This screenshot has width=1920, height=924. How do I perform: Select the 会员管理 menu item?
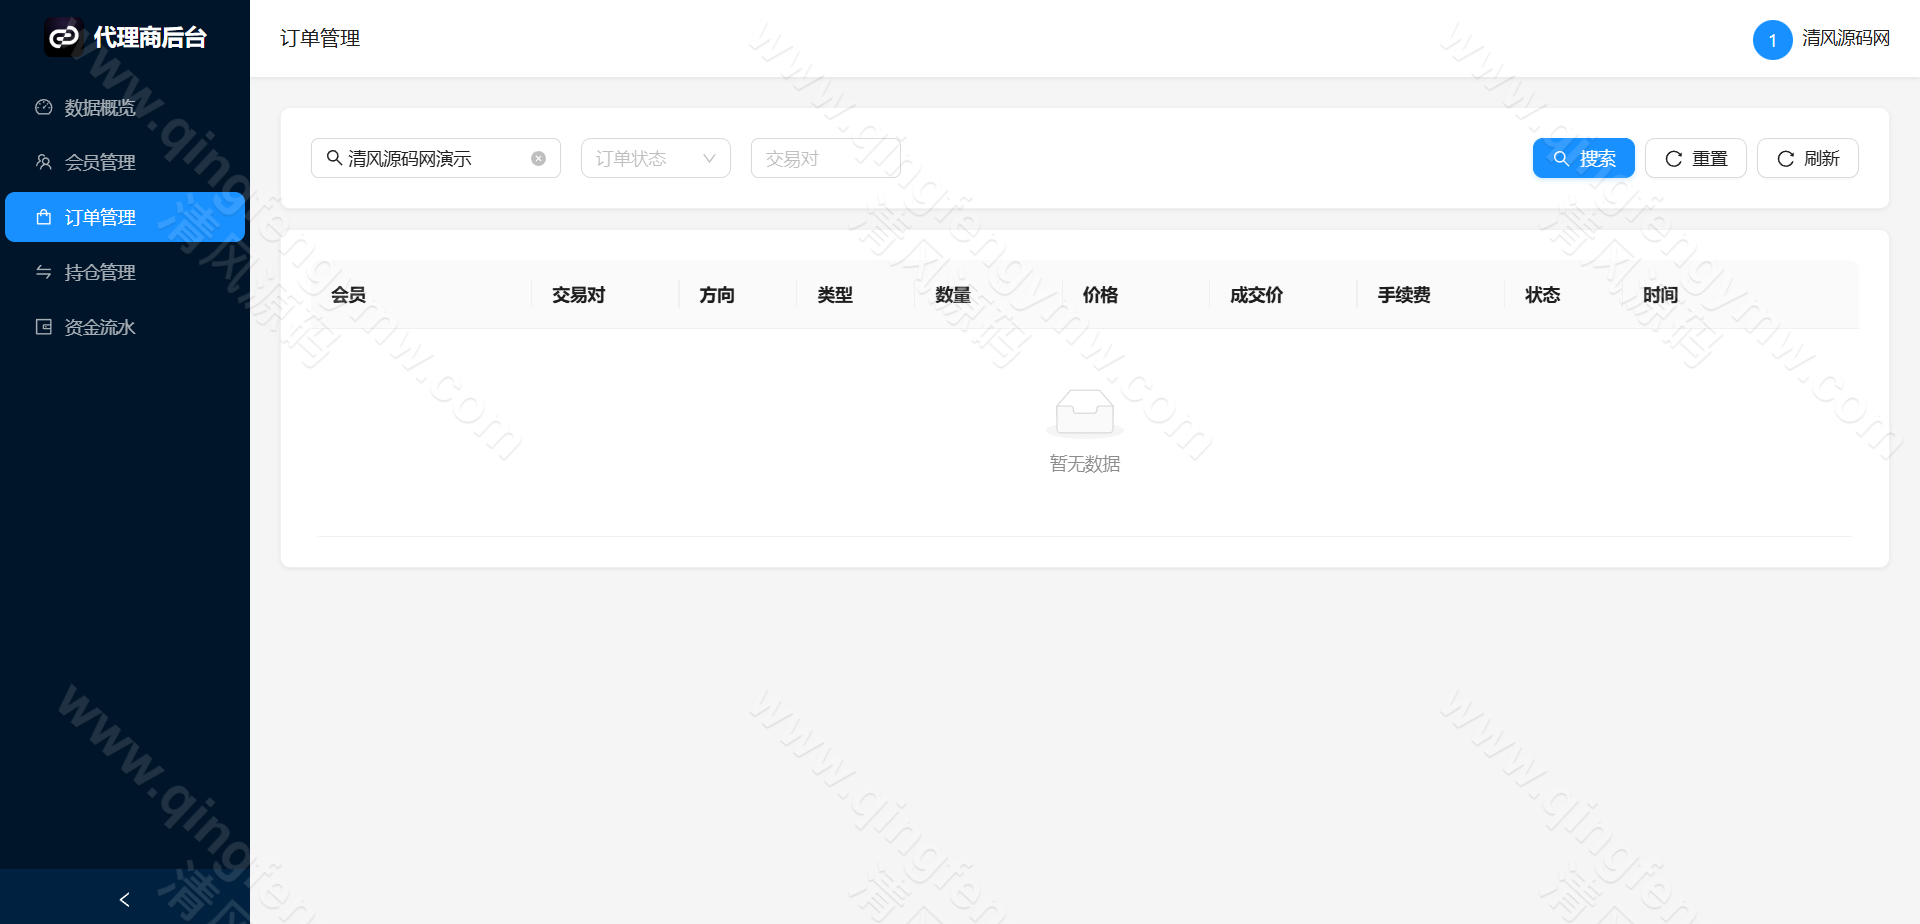100,162
